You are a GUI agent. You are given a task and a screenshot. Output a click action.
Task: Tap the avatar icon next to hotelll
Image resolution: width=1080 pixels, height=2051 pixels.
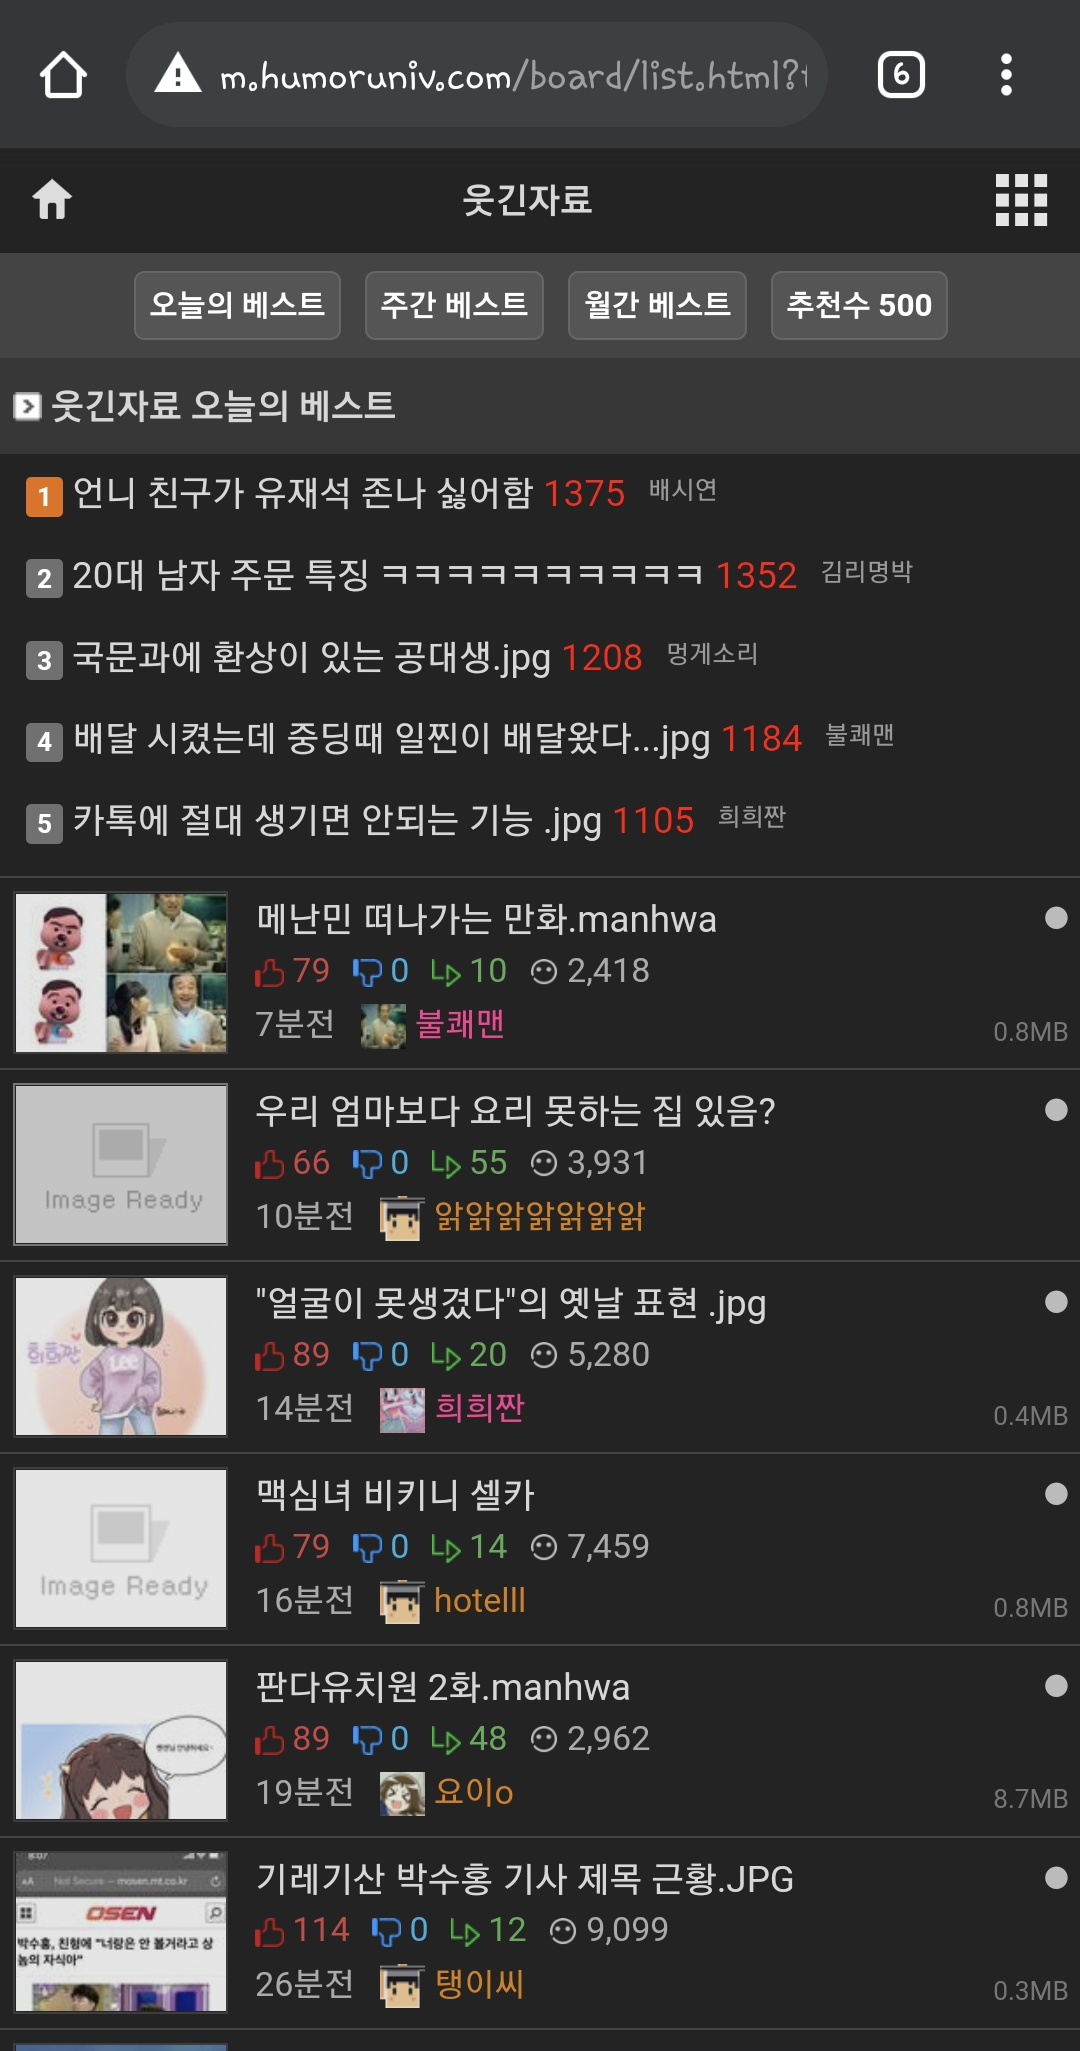click(x=402, y=1601)
